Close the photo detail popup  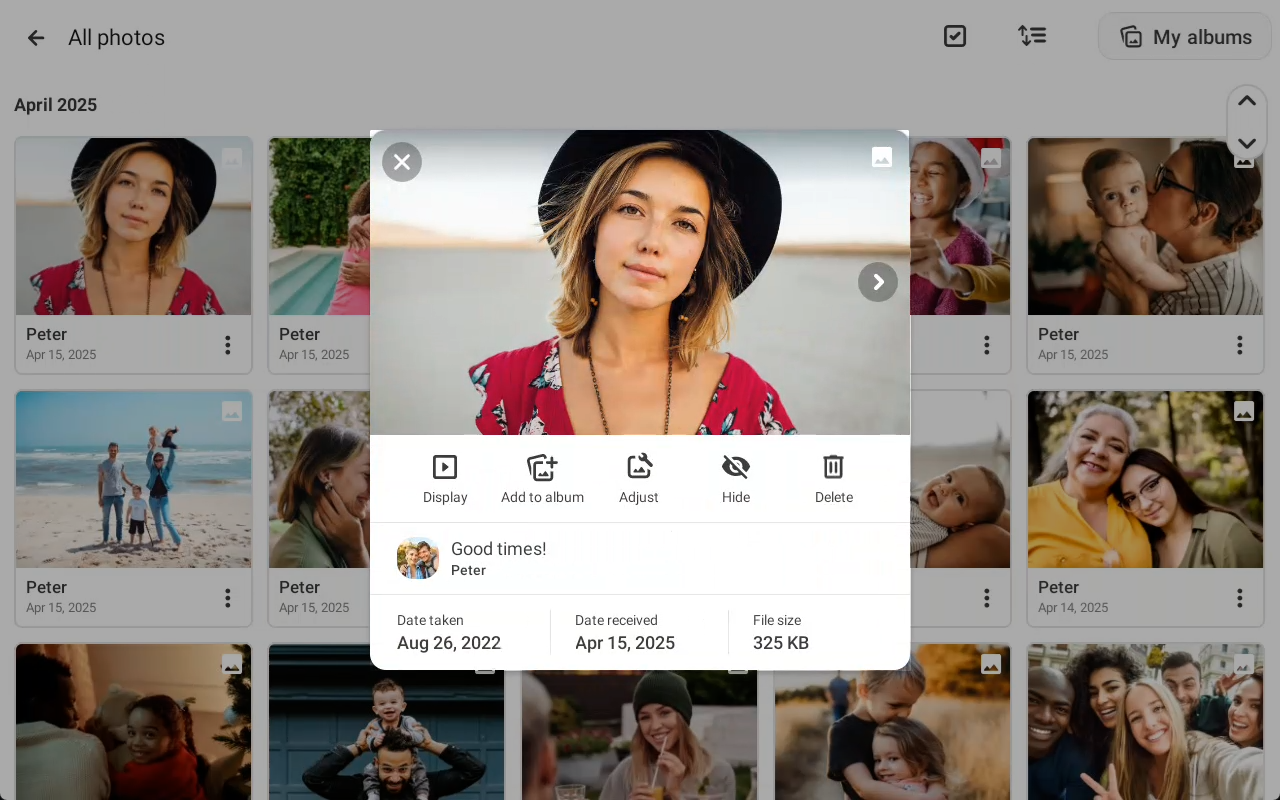coord(402,162)
